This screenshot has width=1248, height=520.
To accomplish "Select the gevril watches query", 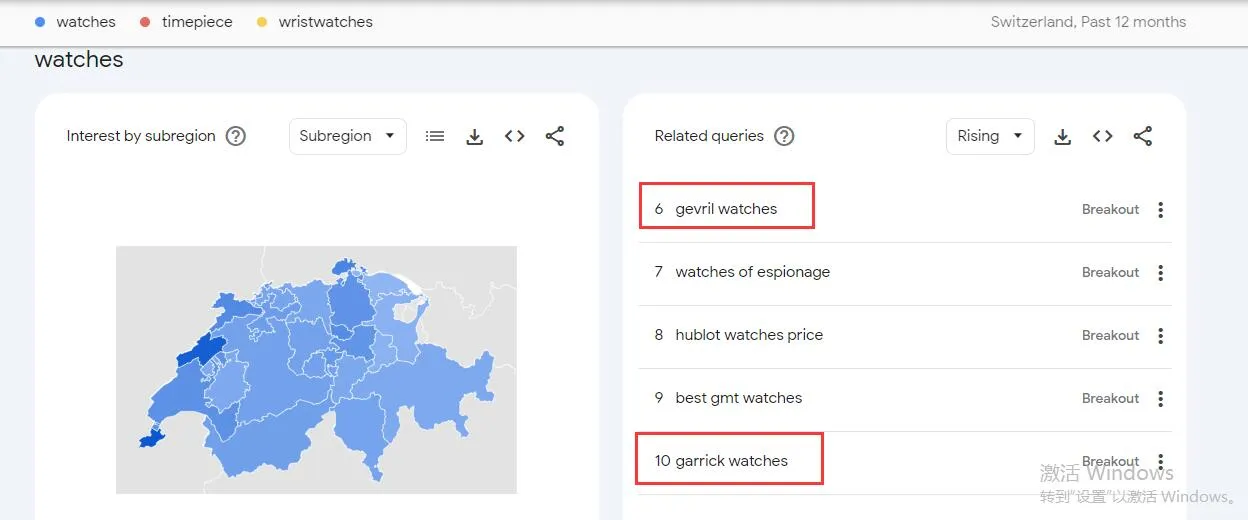I will point(726,209).
